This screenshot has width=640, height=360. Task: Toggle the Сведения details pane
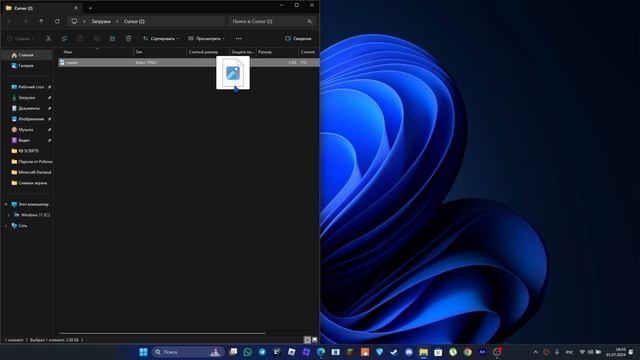[x=298, y=38]
